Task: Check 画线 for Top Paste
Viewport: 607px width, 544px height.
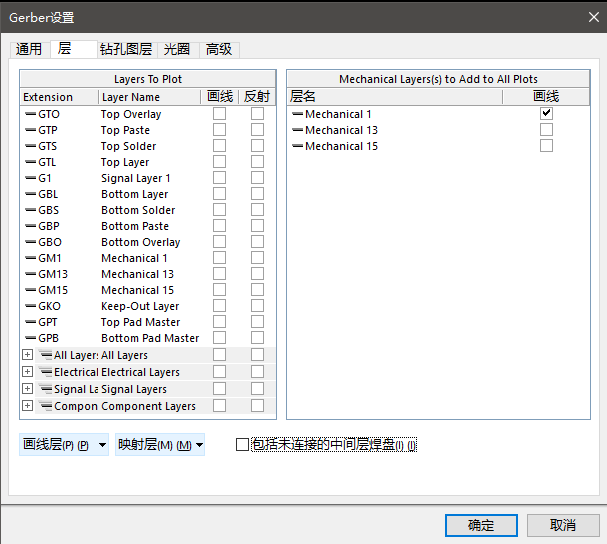Action: coord(219,130)
